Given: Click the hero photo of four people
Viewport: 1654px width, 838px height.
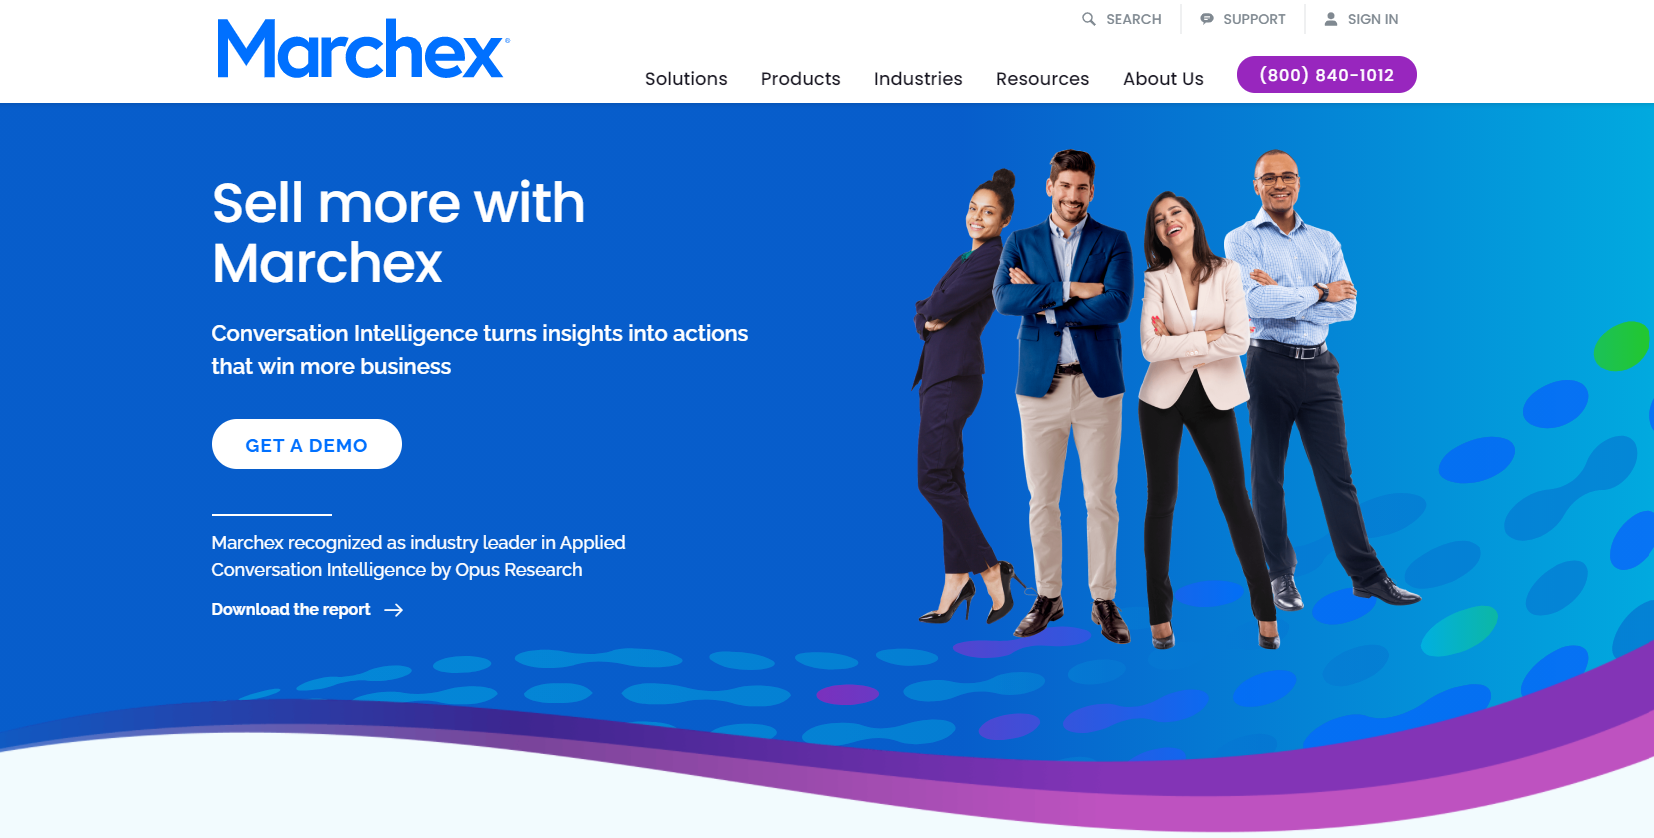Looking at the screenshot, I should 1165,398.
